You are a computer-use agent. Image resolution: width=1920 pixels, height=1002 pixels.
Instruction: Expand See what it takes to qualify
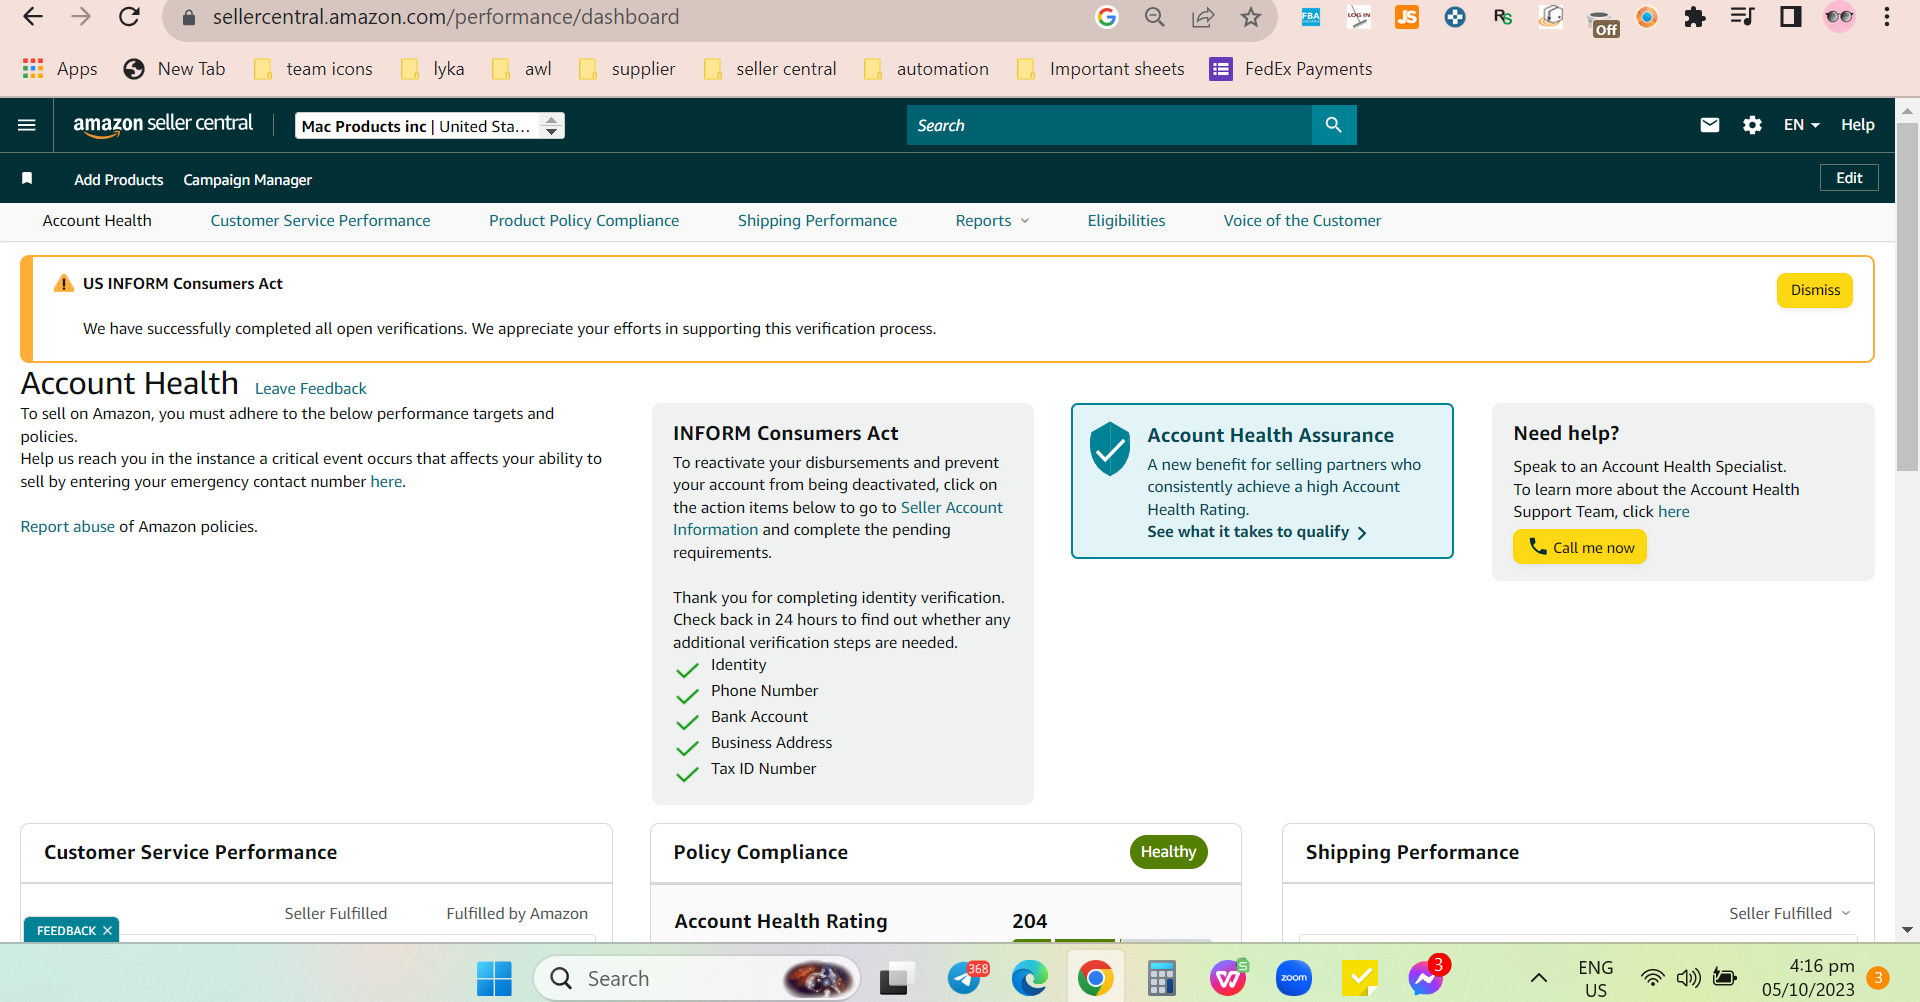1257,532
